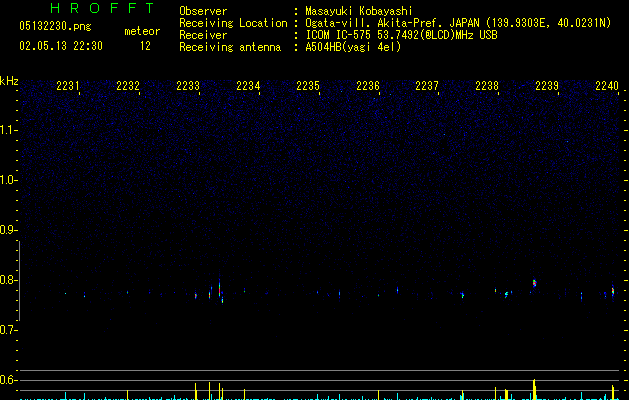Image resolution: width=629 pixels, height=400 pixels.
Task: Click the meteor count value 12
Action: [145, 46]
